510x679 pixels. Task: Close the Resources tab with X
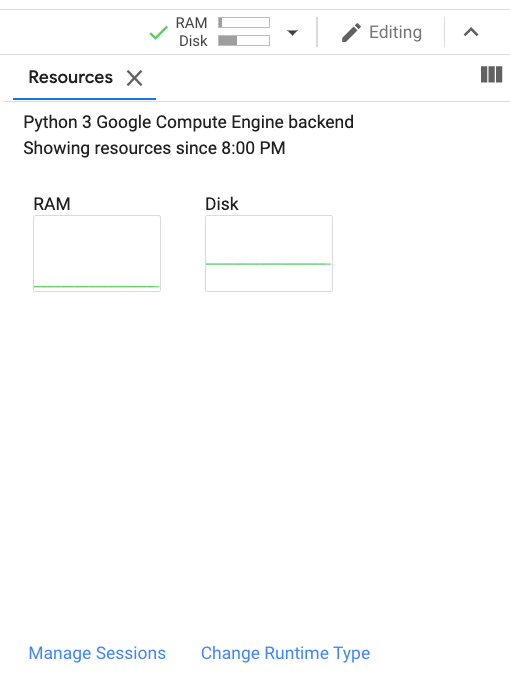(135, 78)
